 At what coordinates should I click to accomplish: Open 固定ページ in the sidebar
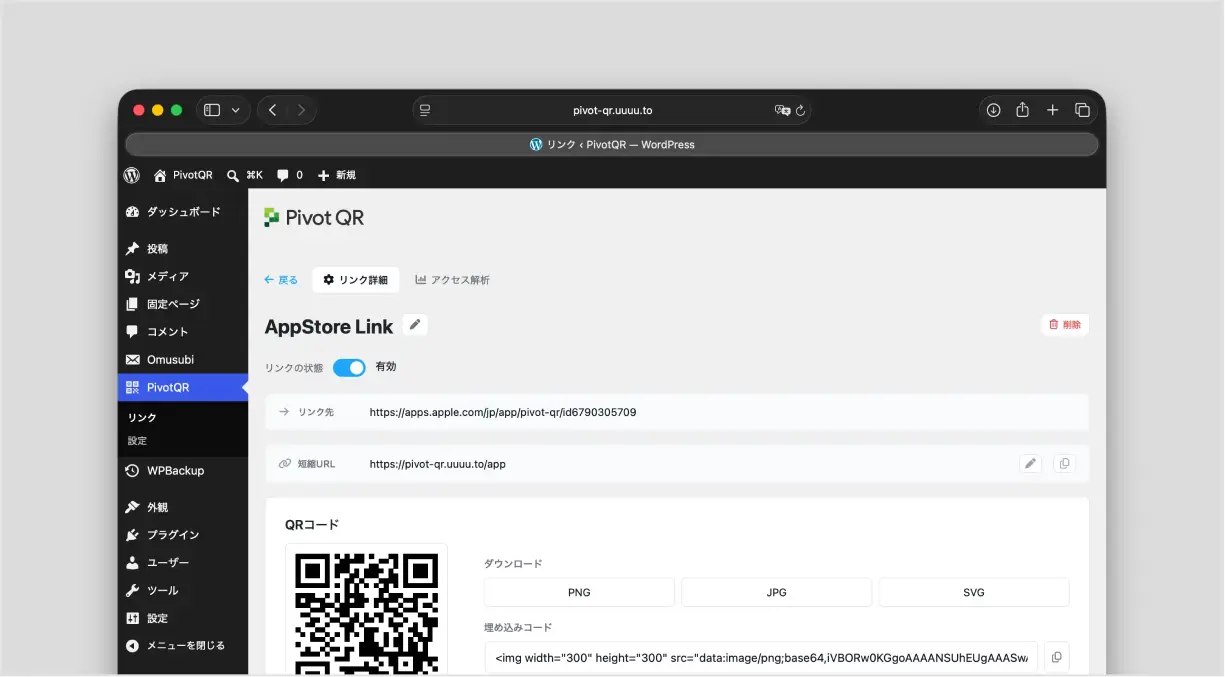click(x=183, y=304)
